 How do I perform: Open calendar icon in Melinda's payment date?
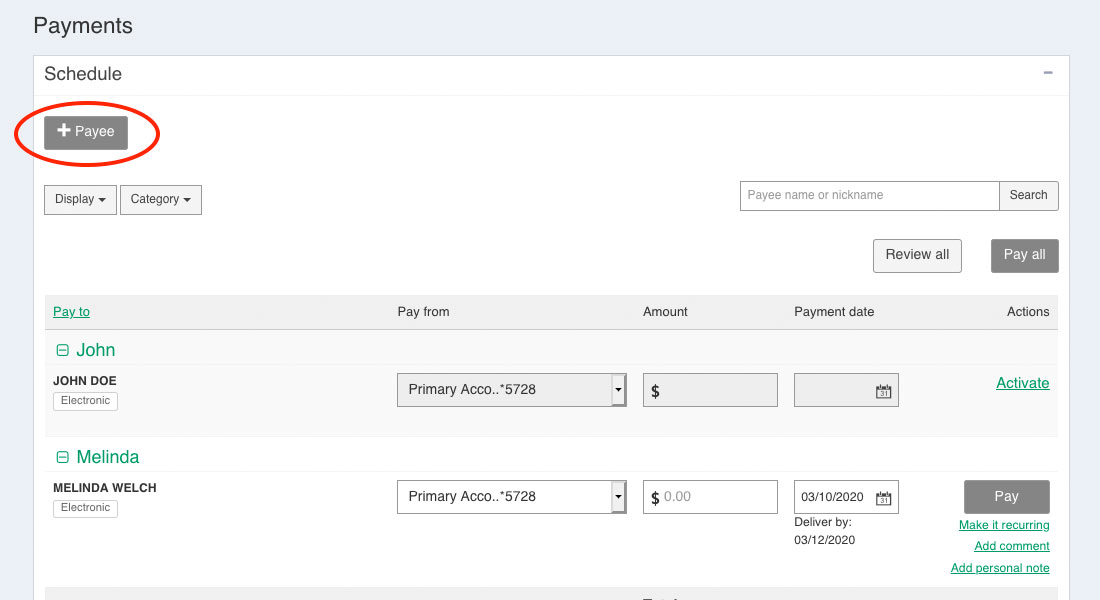click(x=883, y=498)
